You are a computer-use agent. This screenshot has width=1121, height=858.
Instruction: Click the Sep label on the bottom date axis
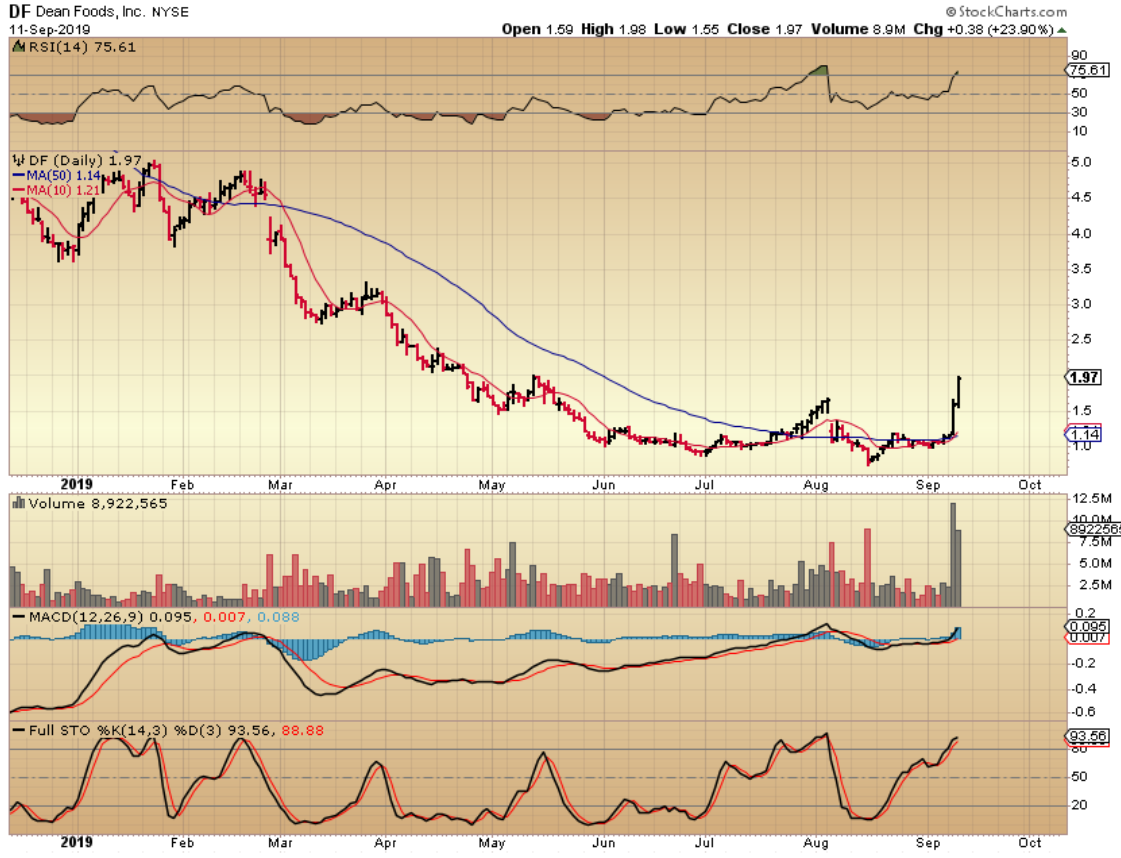click(x=928, y=842)
